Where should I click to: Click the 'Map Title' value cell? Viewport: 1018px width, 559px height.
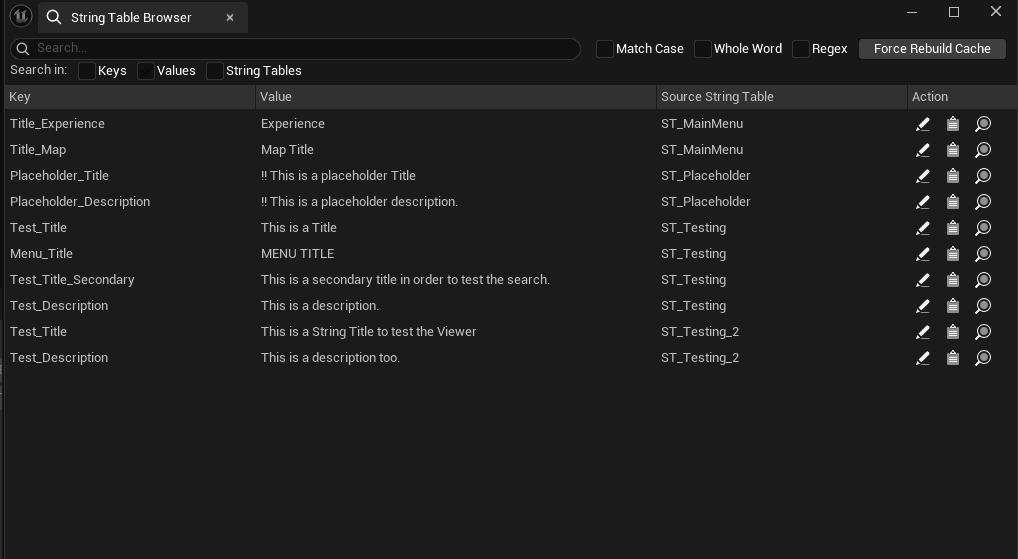(287, 150)
